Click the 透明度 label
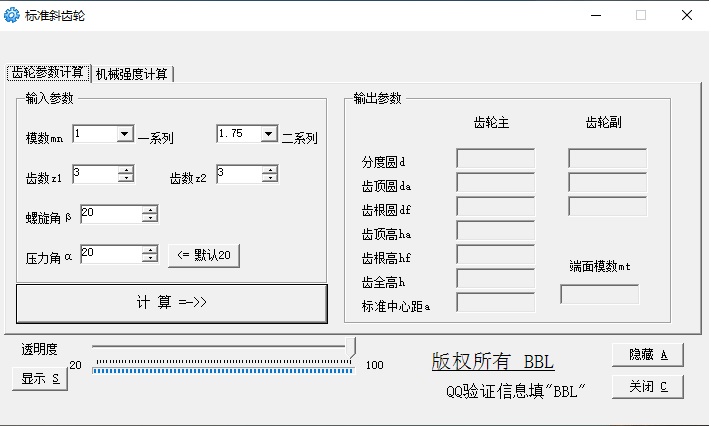 39,349
